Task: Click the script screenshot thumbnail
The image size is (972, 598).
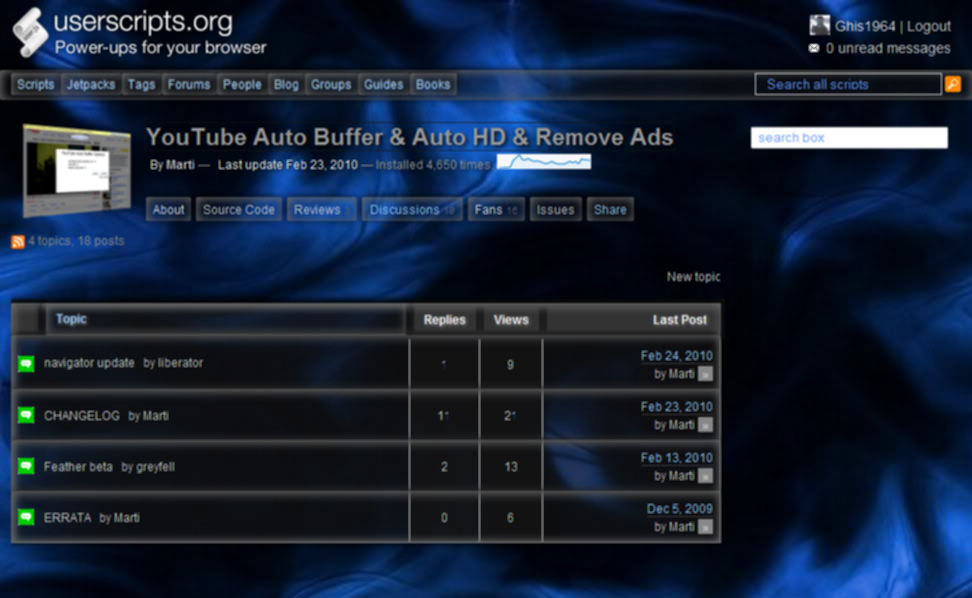Action: [77, 170]
